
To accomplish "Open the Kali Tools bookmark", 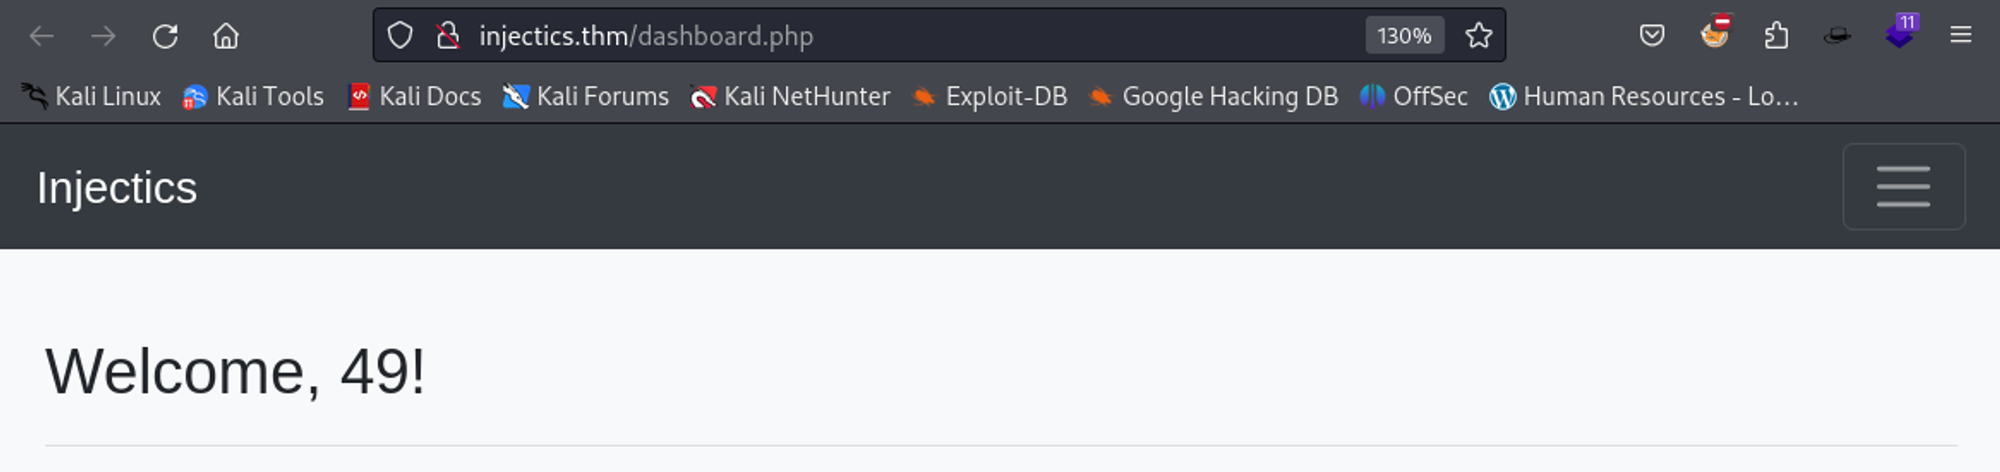I will [253, 96].
